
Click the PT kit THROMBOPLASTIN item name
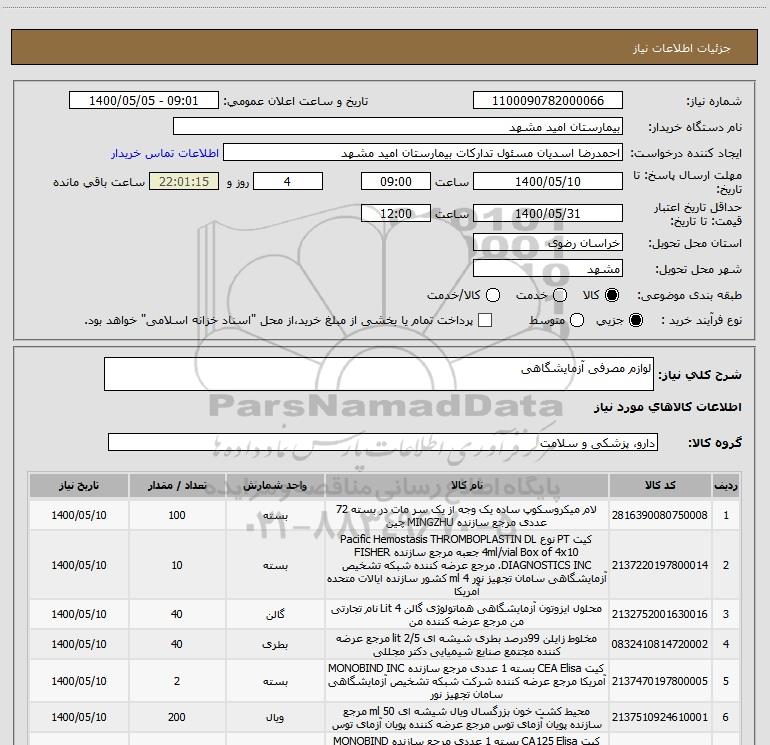point(467,565)
